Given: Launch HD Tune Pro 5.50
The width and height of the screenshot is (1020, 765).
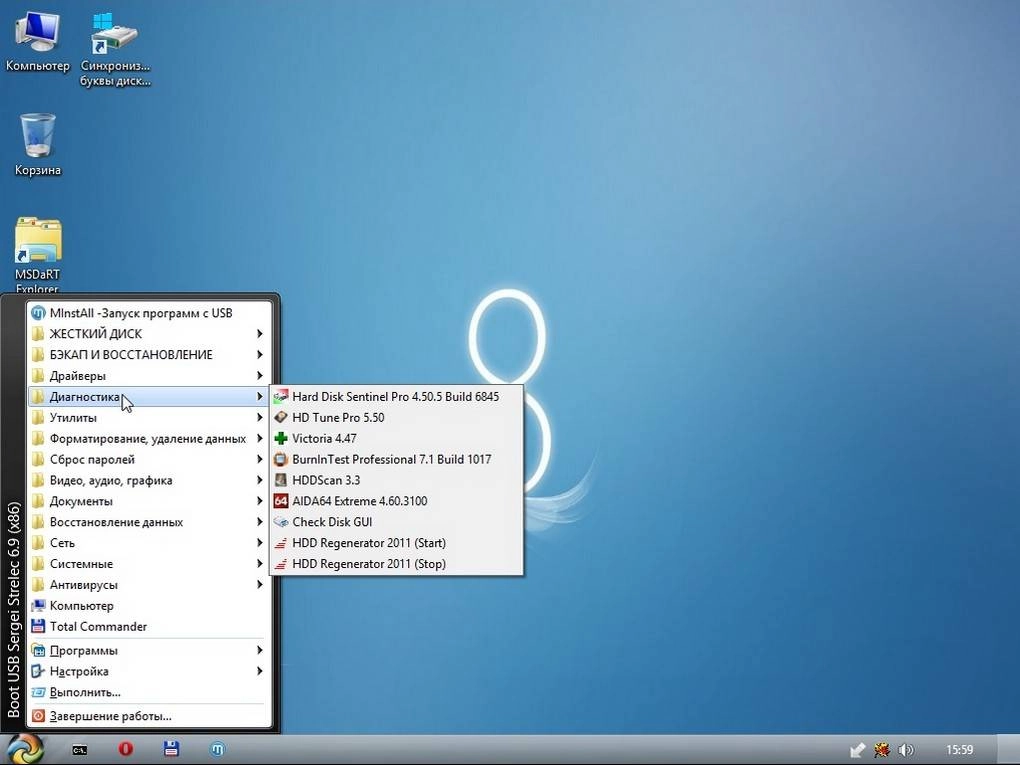Looking at the screenshot, I should [x=396, y=418].
